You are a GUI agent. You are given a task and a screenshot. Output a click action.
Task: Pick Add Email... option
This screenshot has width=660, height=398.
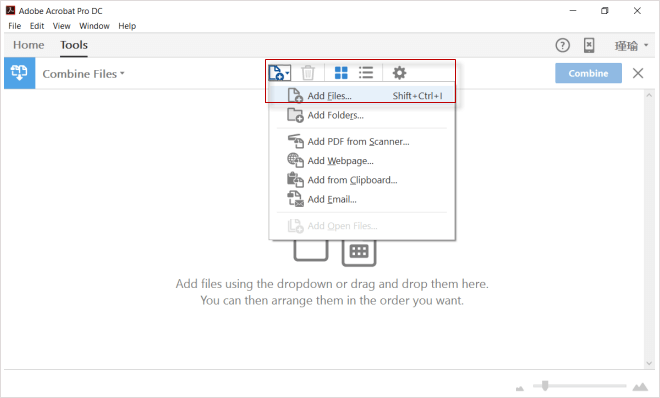tap(362, 199)
